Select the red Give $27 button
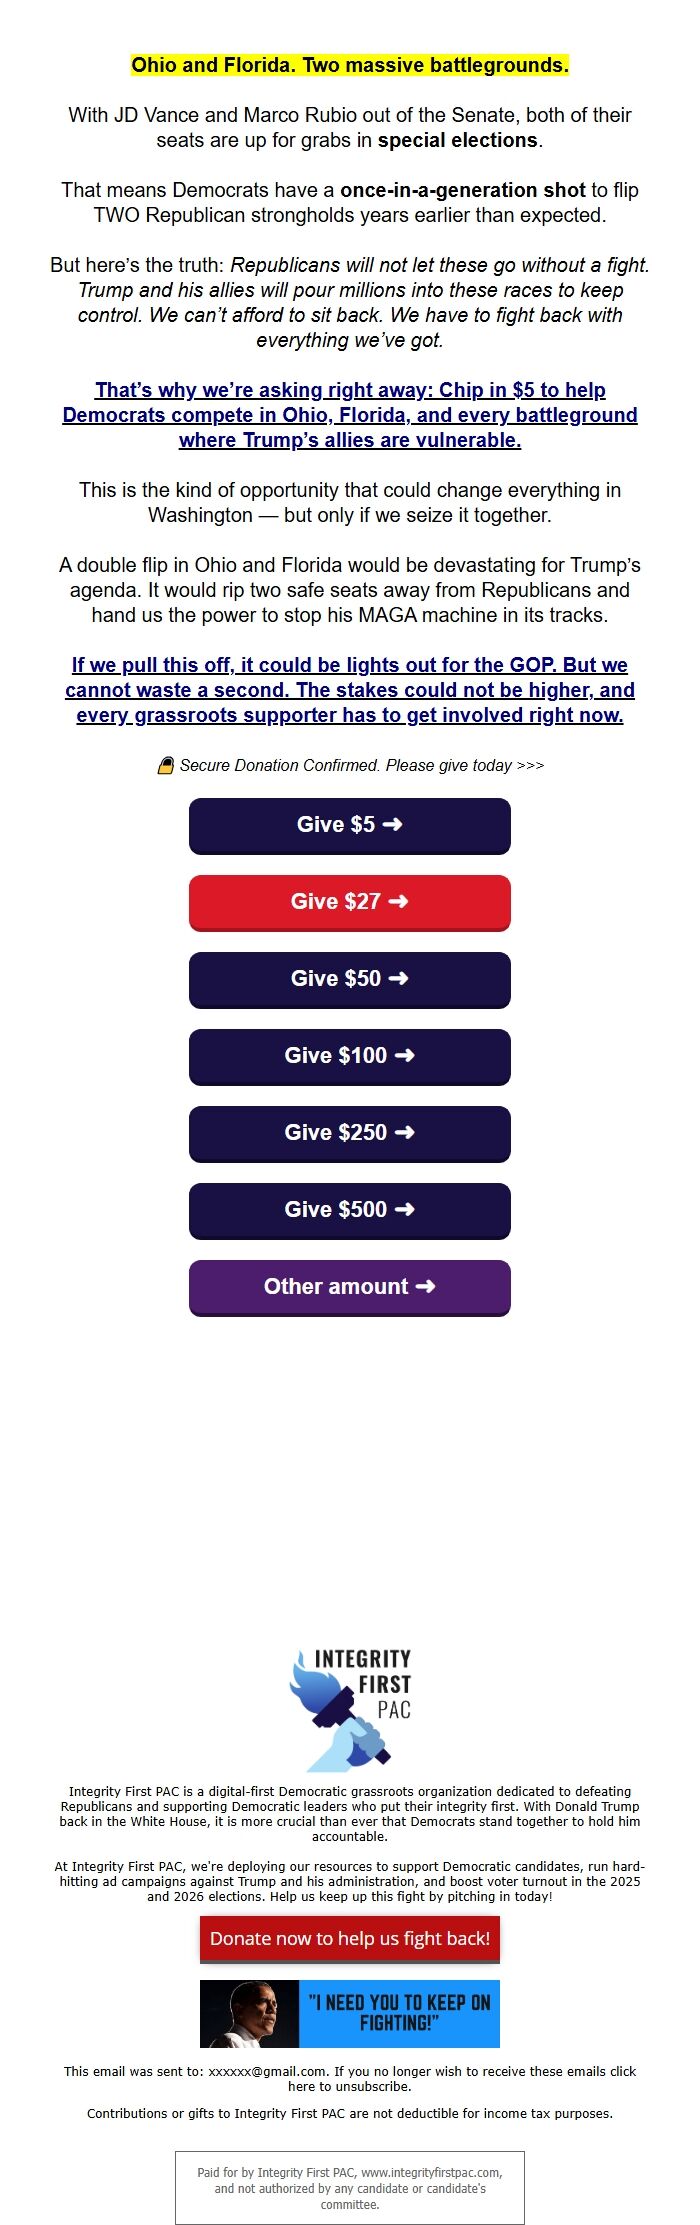The image size is (700, 2225). pos(349,902)
